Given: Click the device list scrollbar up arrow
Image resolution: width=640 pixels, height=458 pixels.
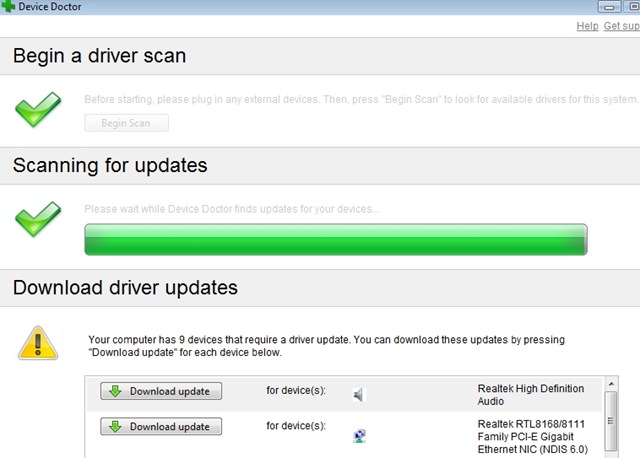Looking at the screenshot, I should click(x=611, y=384).
